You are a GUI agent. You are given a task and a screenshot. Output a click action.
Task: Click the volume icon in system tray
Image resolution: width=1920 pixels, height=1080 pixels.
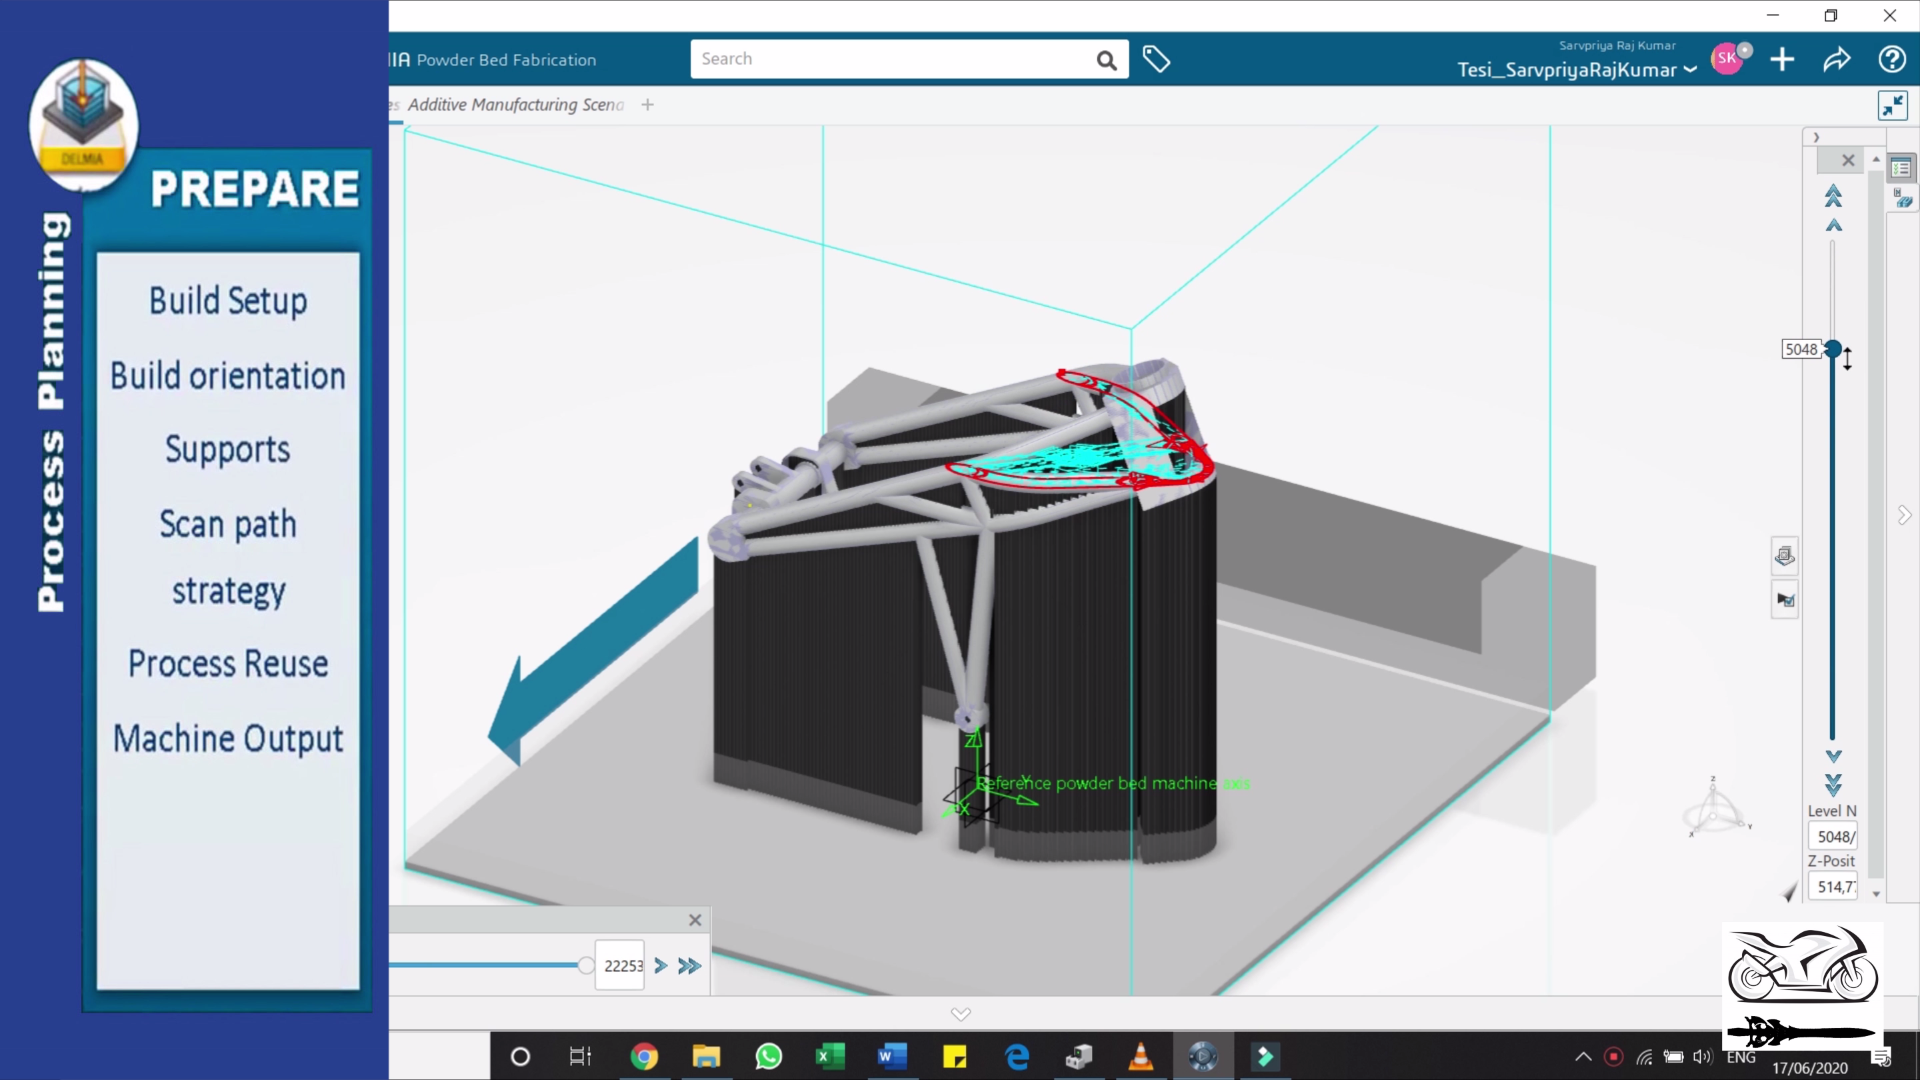(1702, 1057)
